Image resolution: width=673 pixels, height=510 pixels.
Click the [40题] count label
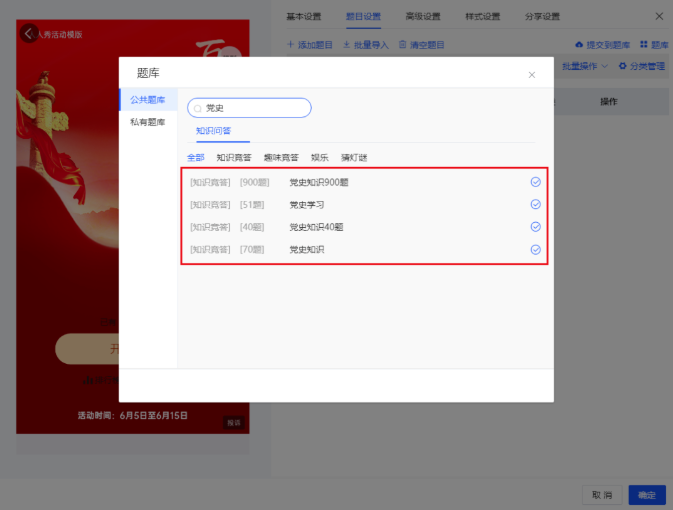(x=252, y=227)
